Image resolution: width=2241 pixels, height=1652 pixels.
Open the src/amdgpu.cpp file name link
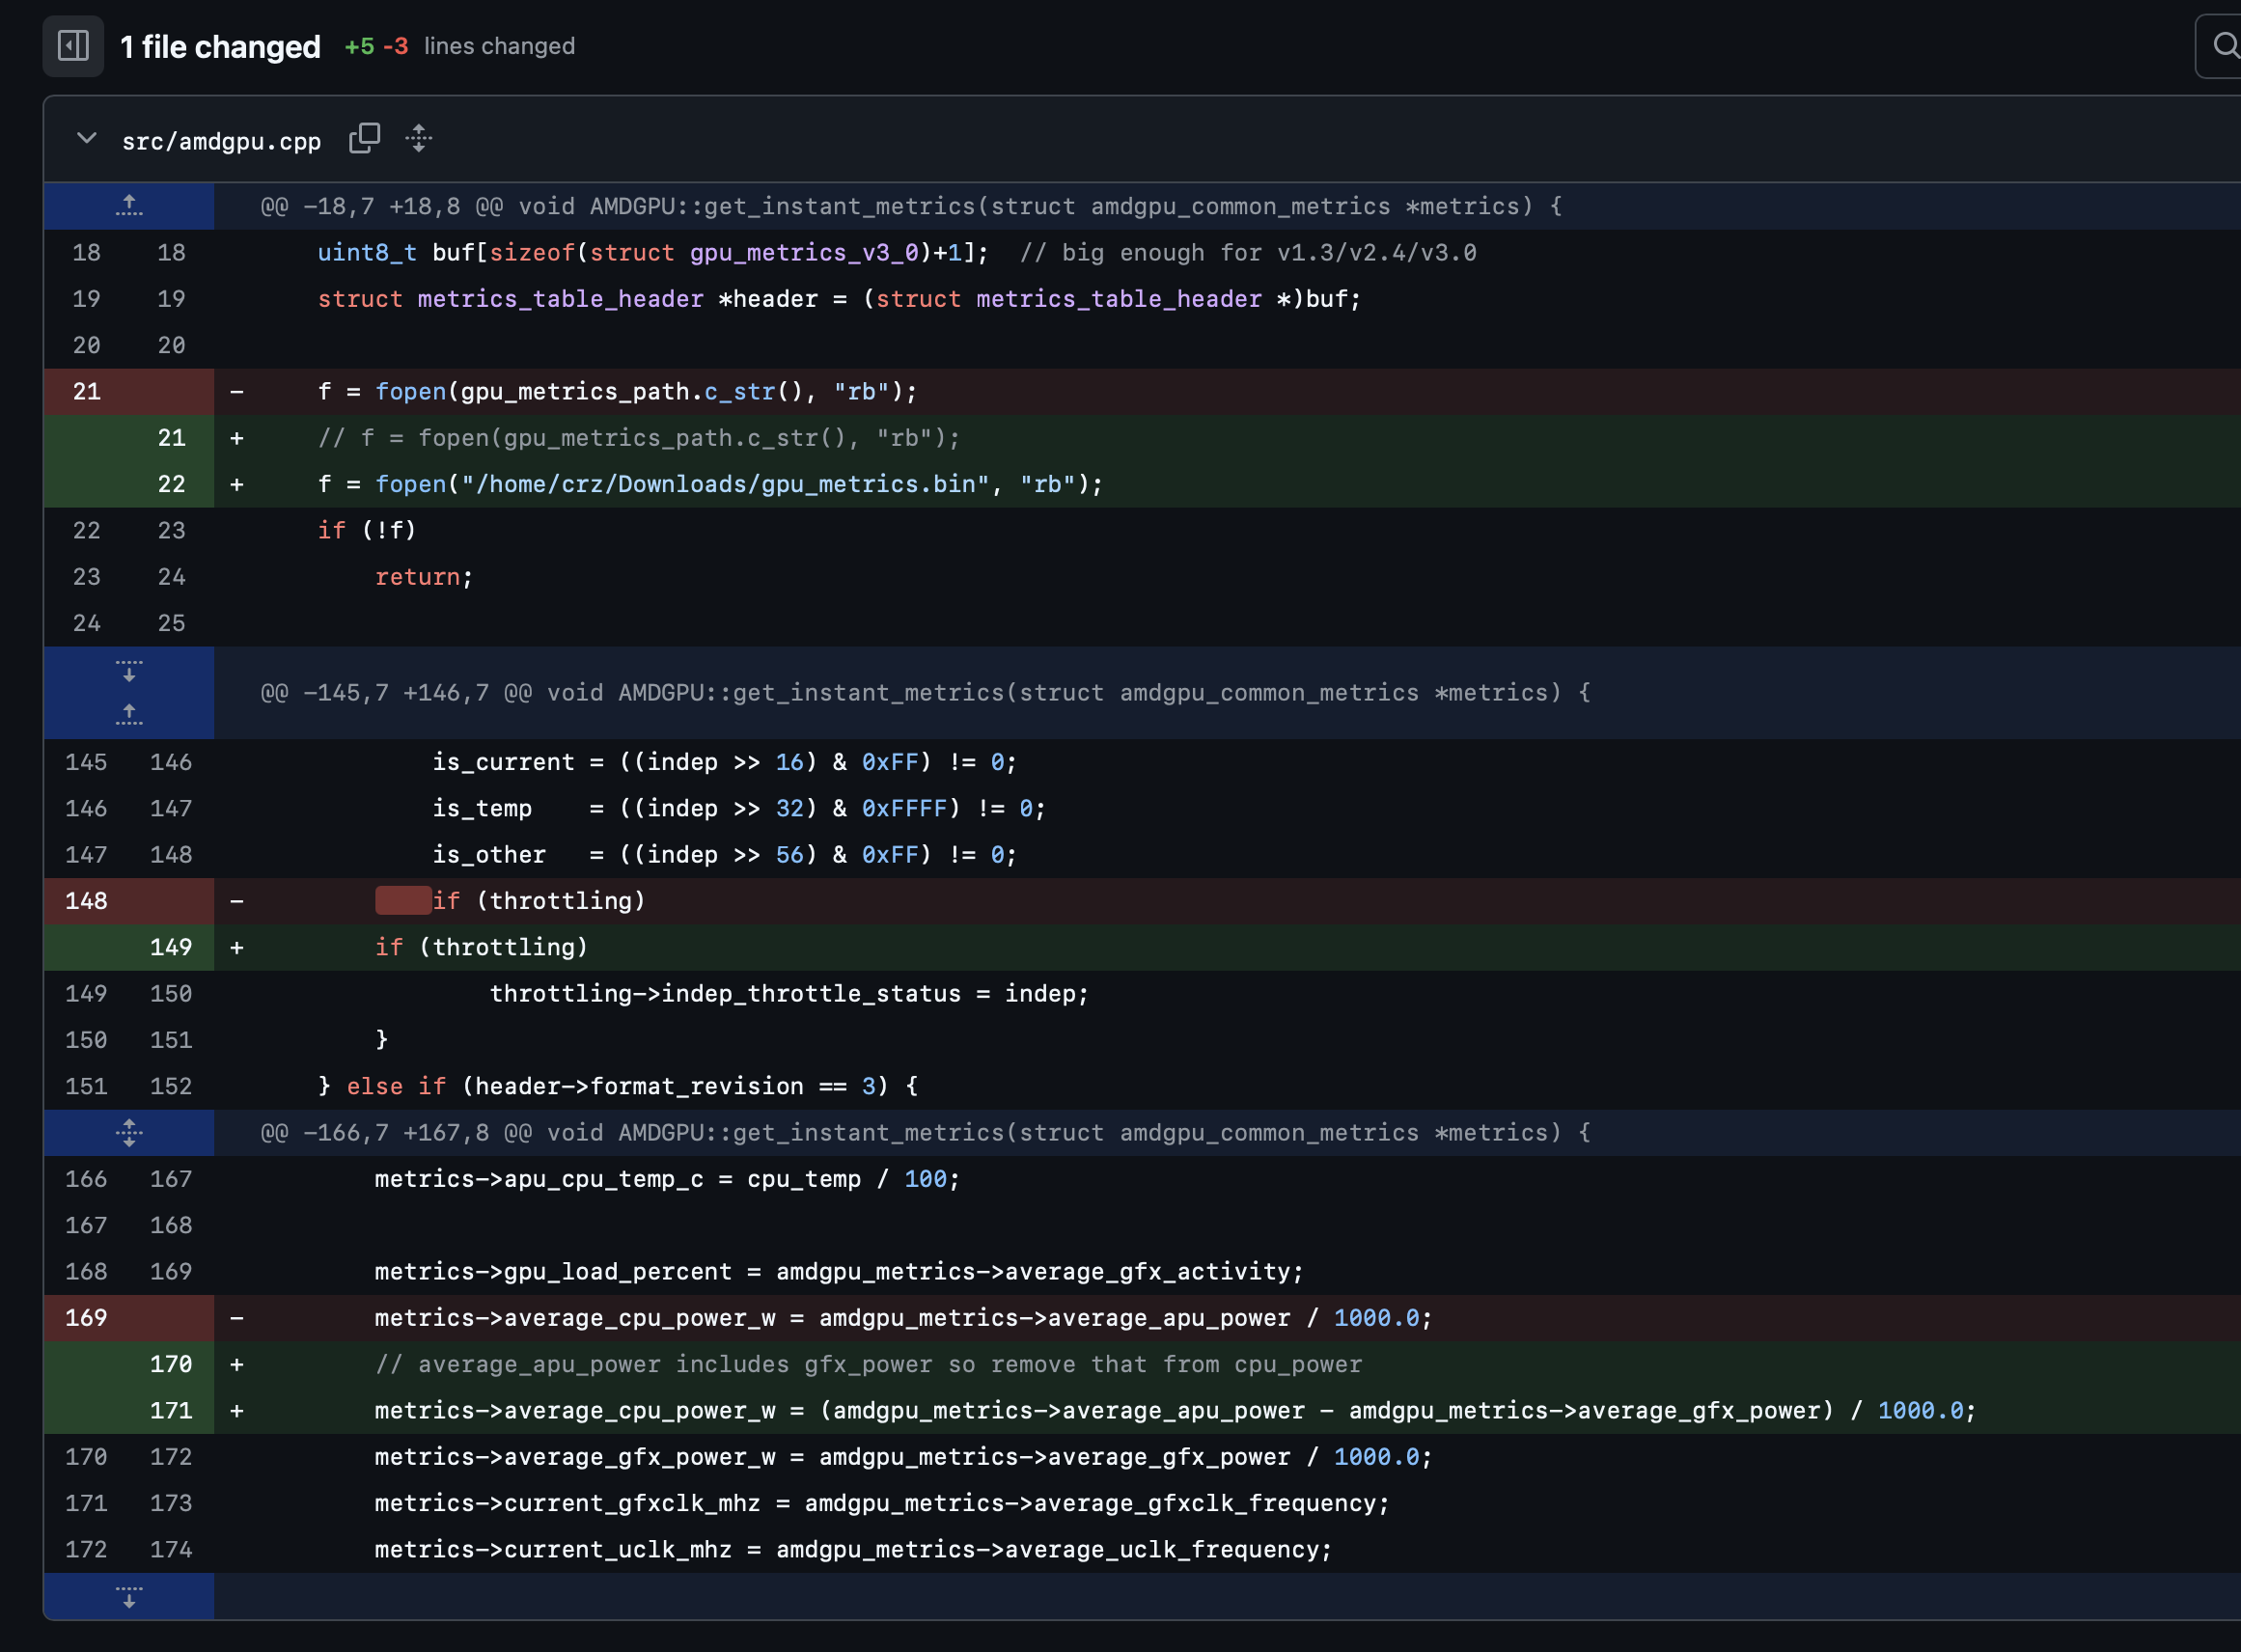click(221, 142)
